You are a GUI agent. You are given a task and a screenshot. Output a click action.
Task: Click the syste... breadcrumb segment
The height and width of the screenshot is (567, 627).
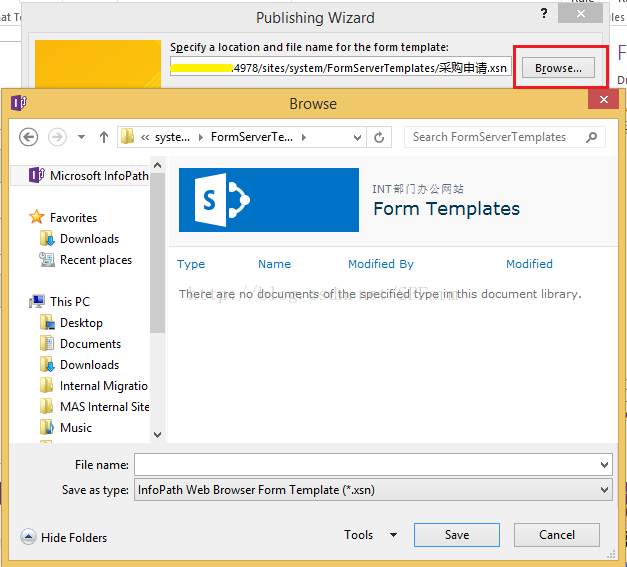(172, 137)
